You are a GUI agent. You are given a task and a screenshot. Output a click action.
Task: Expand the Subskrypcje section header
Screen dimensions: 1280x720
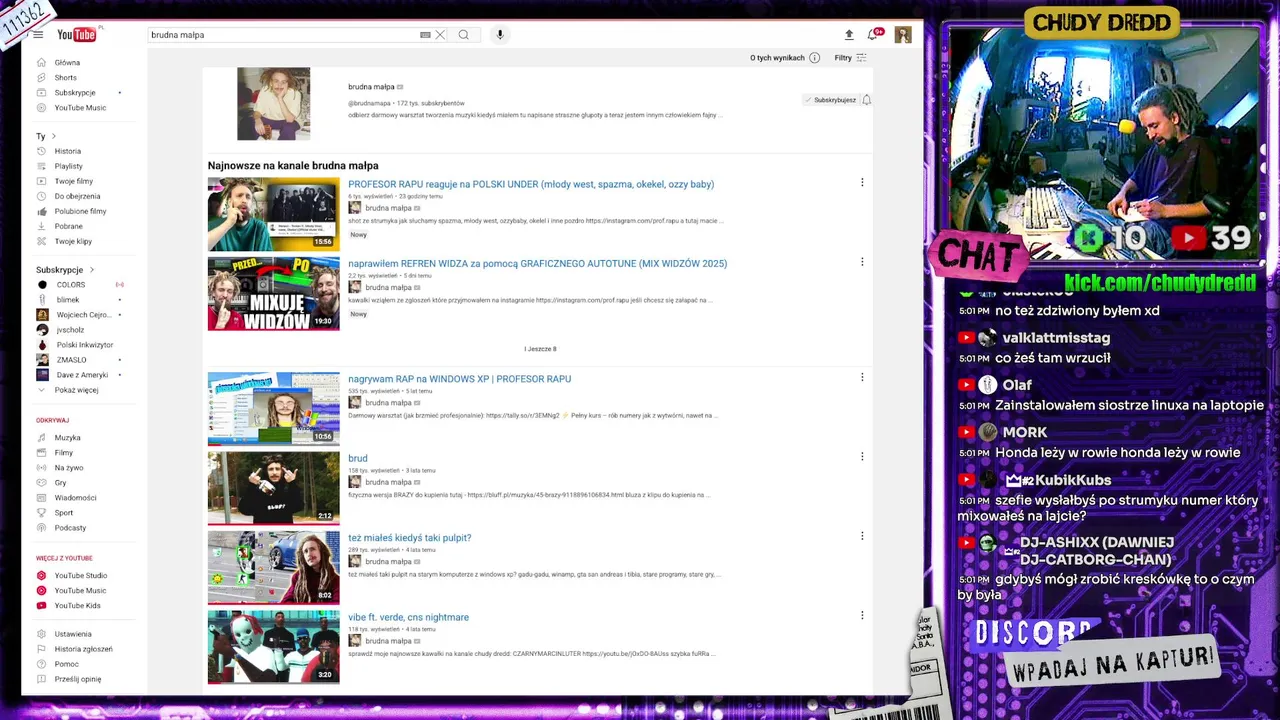pos(65,270)
